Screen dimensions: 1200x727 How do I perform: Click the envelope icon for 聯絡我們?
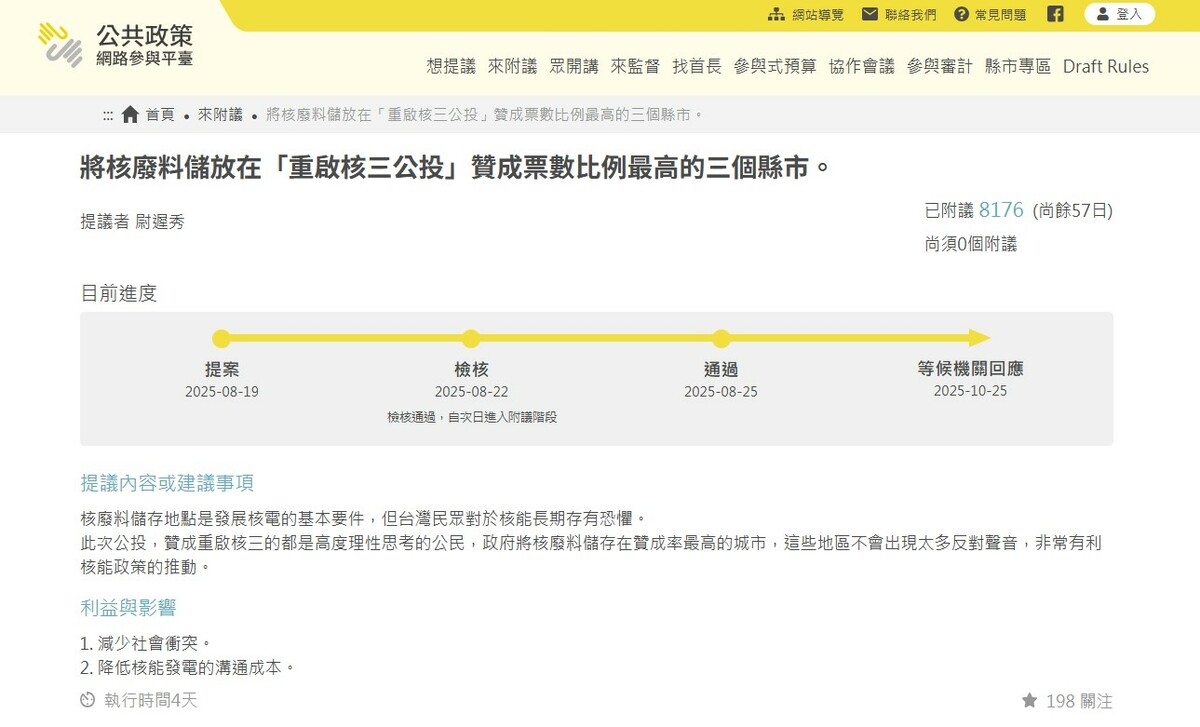click(870, 14)
